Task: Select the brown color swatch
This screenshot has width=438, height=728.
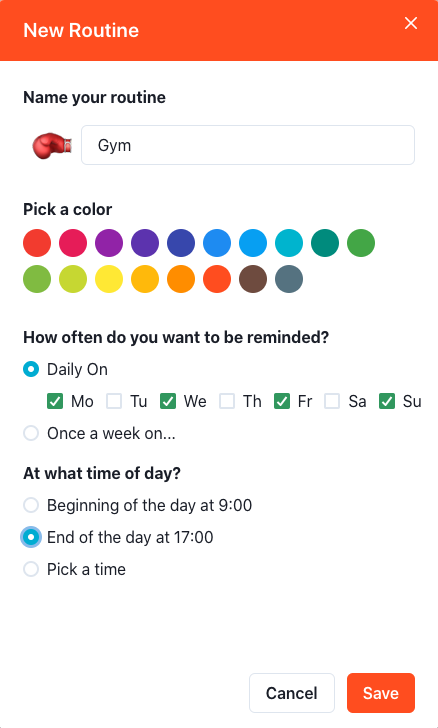Action: pos(253,279)
